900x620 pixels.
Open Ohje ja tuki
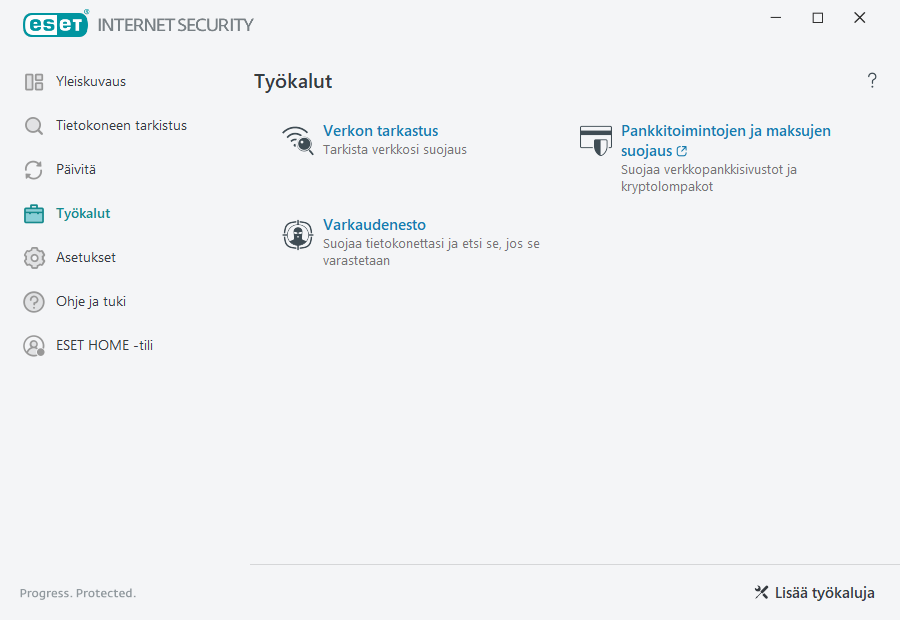click(x=91, y=301)
